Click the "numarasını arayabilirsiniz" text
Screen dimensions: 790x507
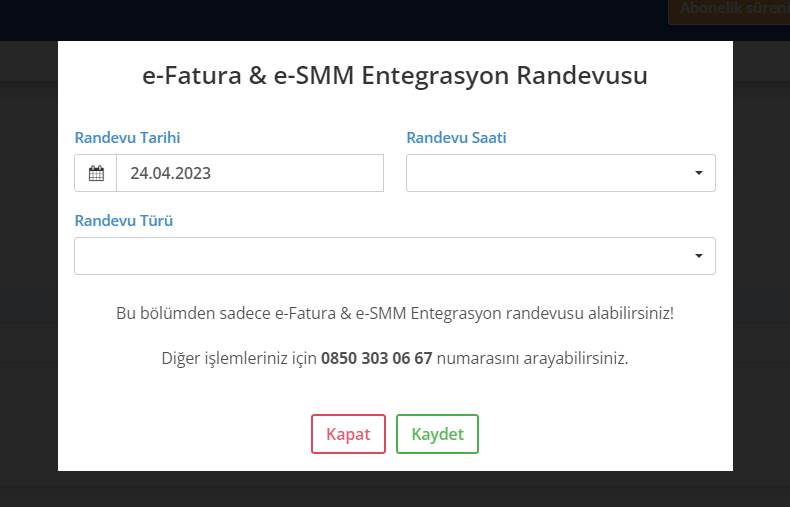click(x=532, y=358)
